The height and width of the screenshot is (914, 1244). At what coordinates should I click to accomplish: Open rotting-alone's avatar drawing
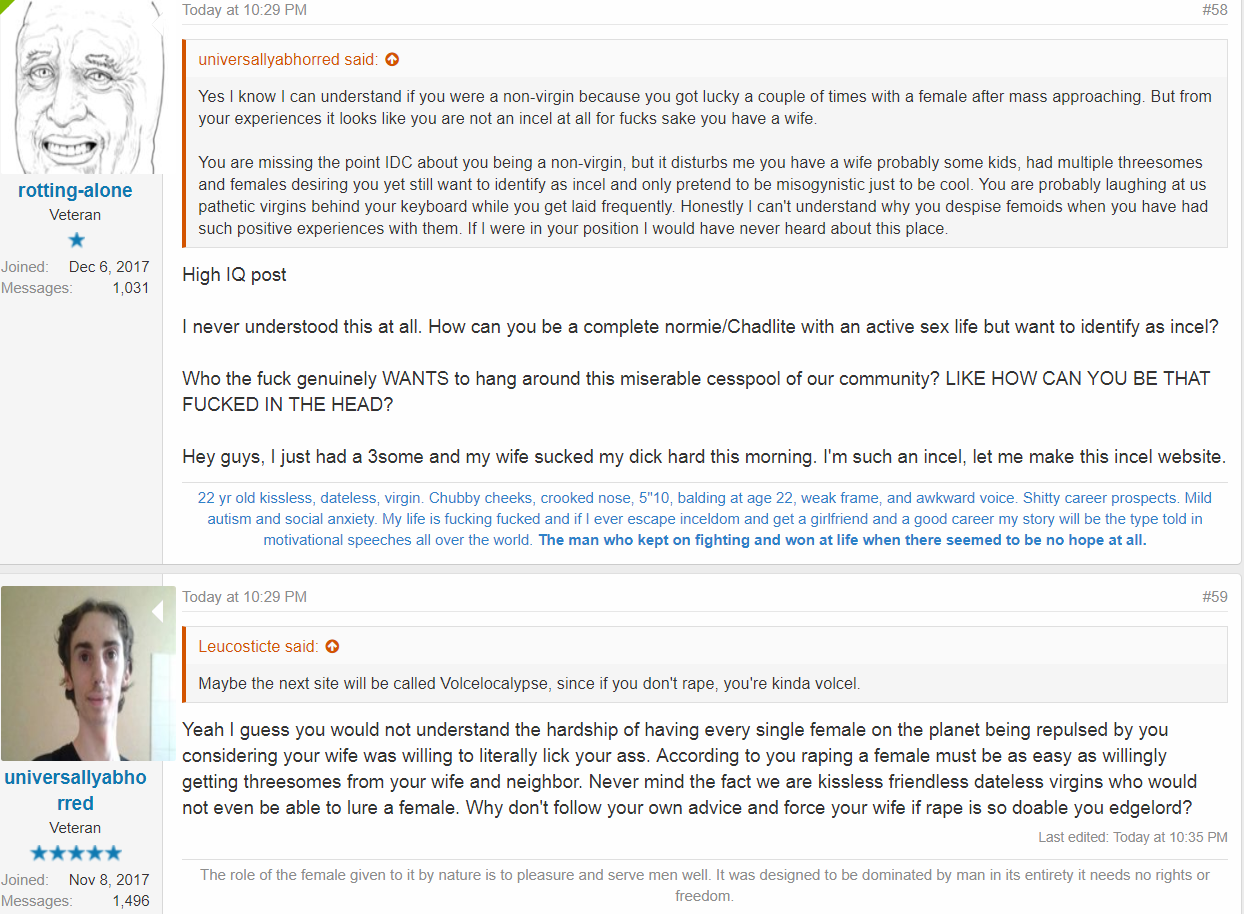pyautogui.click(x=81, y=87)
